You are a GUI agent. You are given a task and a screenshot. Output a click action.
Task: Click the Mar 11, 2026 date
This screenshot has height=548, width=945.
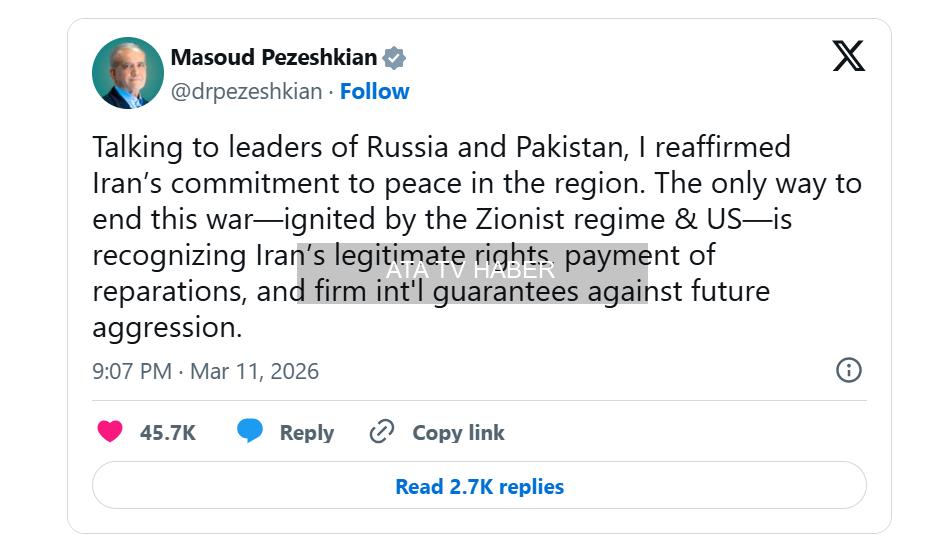(x=254, y=372)
